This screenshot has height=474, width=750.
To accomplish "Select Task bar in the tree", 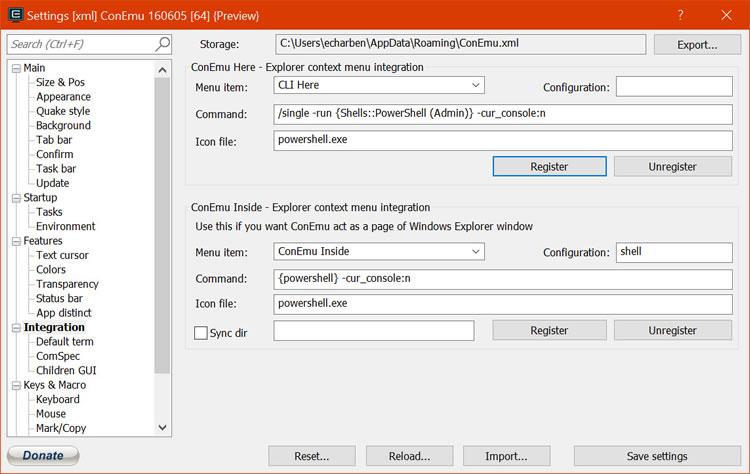I will [x=56, y=168].
